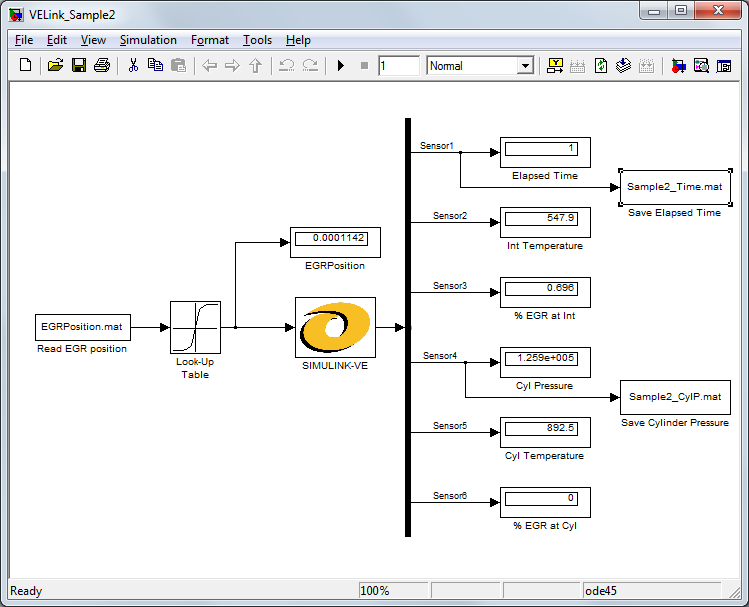Select the Sample2_CylP.mat block

click(675, 397)
